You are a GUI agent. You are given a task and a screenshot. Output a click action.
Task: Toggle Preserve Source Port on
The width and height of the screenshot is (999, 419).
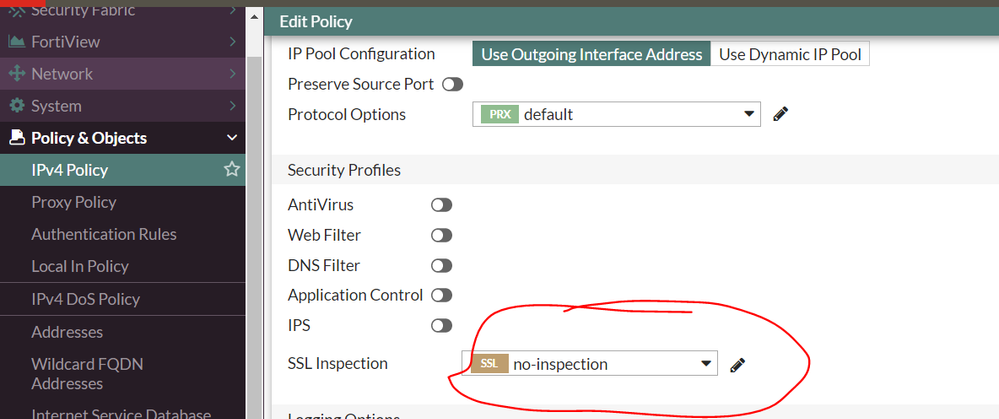point(452,85)
